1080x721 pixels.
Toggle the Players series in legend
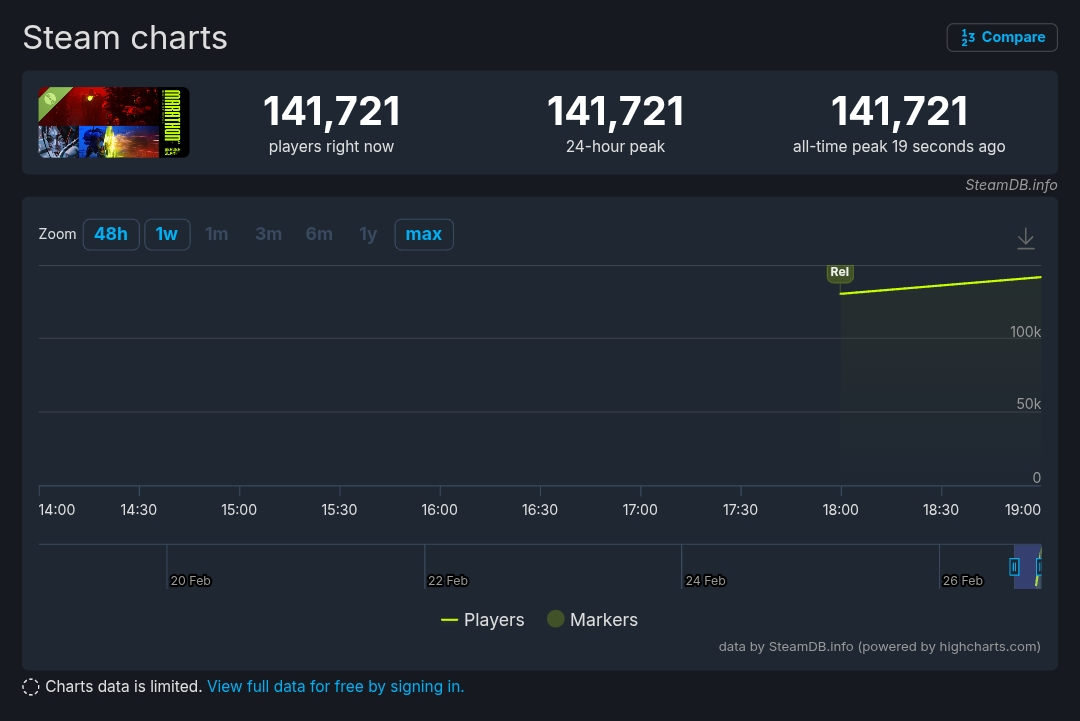coord(483,620)
